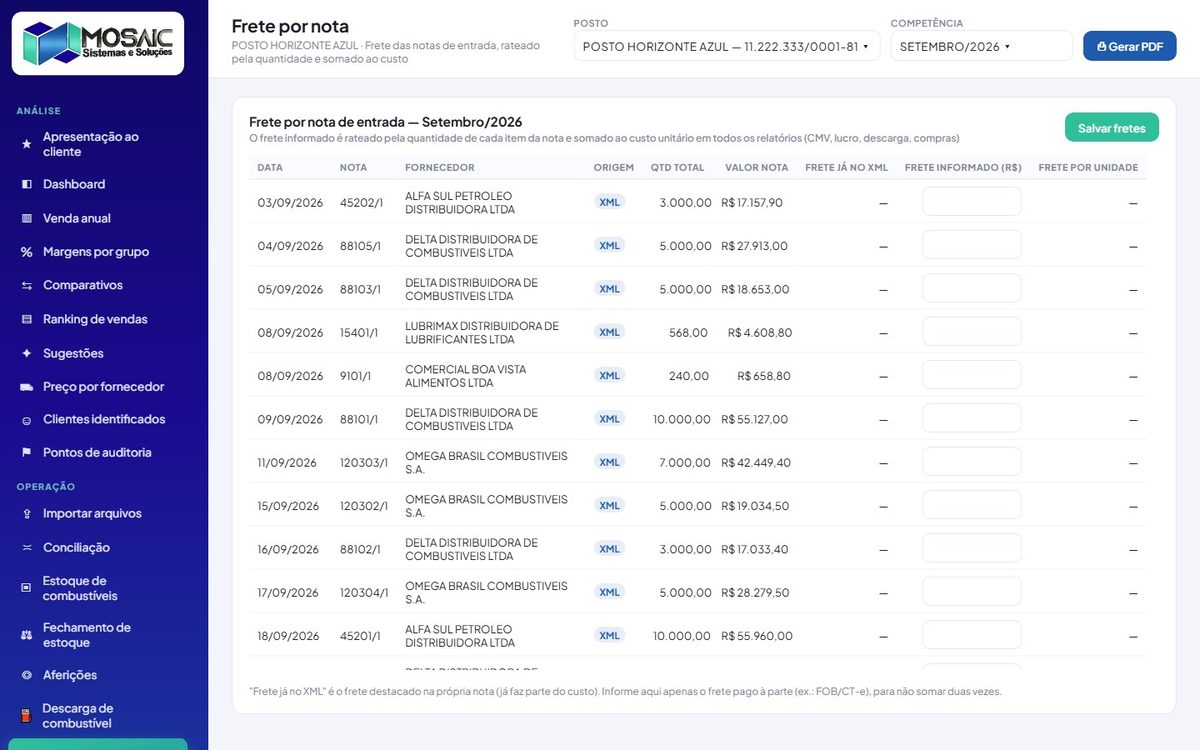Screen dimensions: 1200x750
Task: Click the face icon for Clientes identificados
Action: (x=27, y=420)
